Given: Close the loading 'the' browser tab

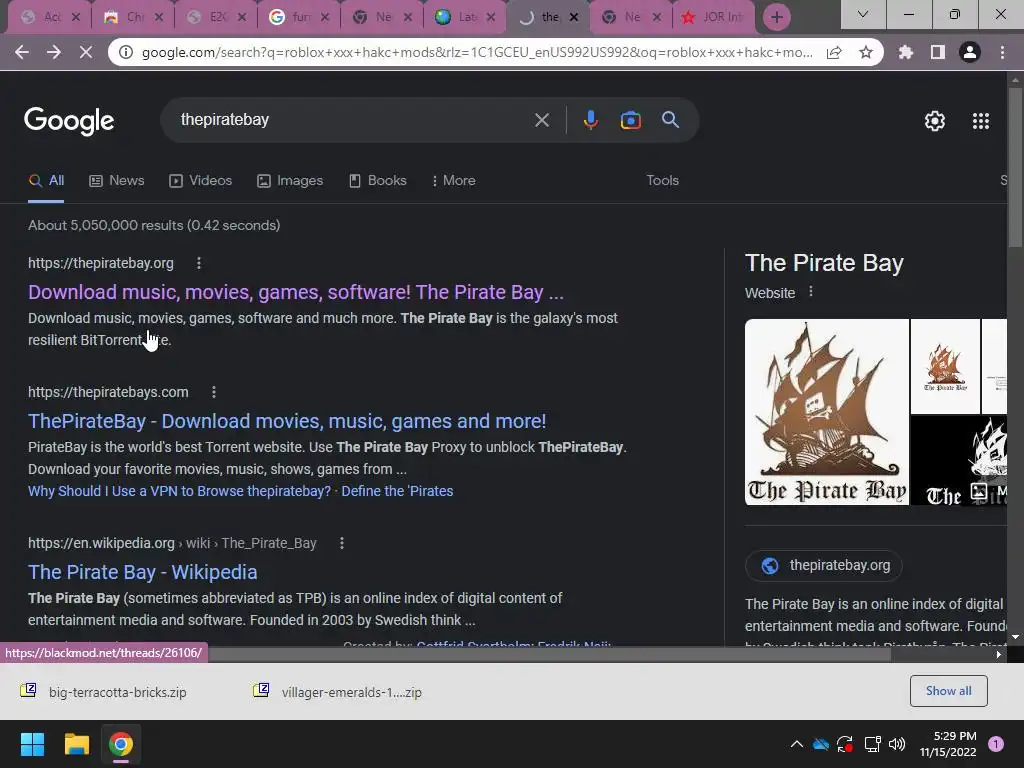Looking at the screenshot, I should 574,17.
